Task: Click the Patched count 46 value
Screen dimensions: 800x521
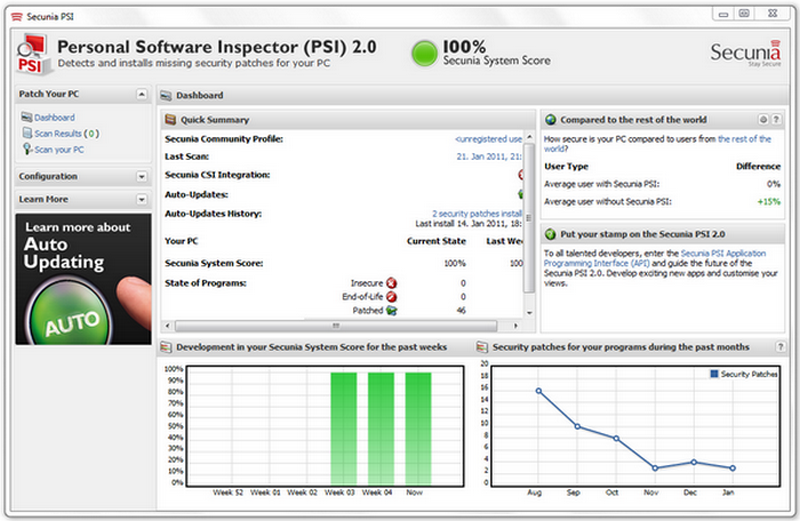Action: [x=461, y=310]
